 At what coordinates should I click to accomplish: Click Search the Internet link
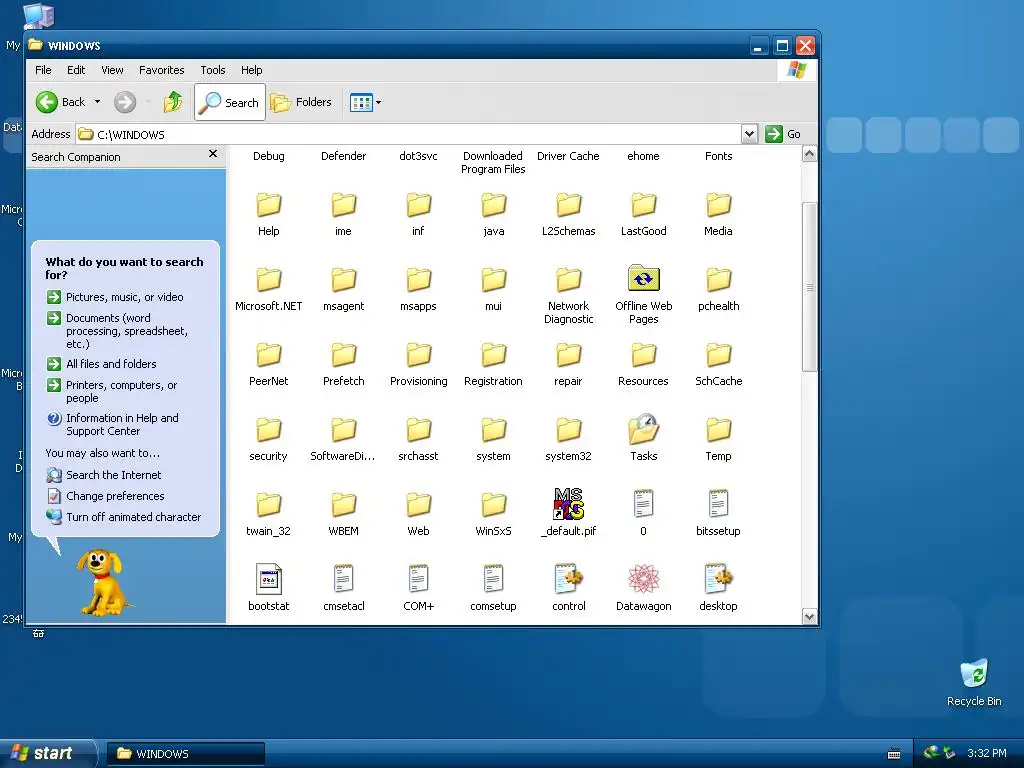104,475
